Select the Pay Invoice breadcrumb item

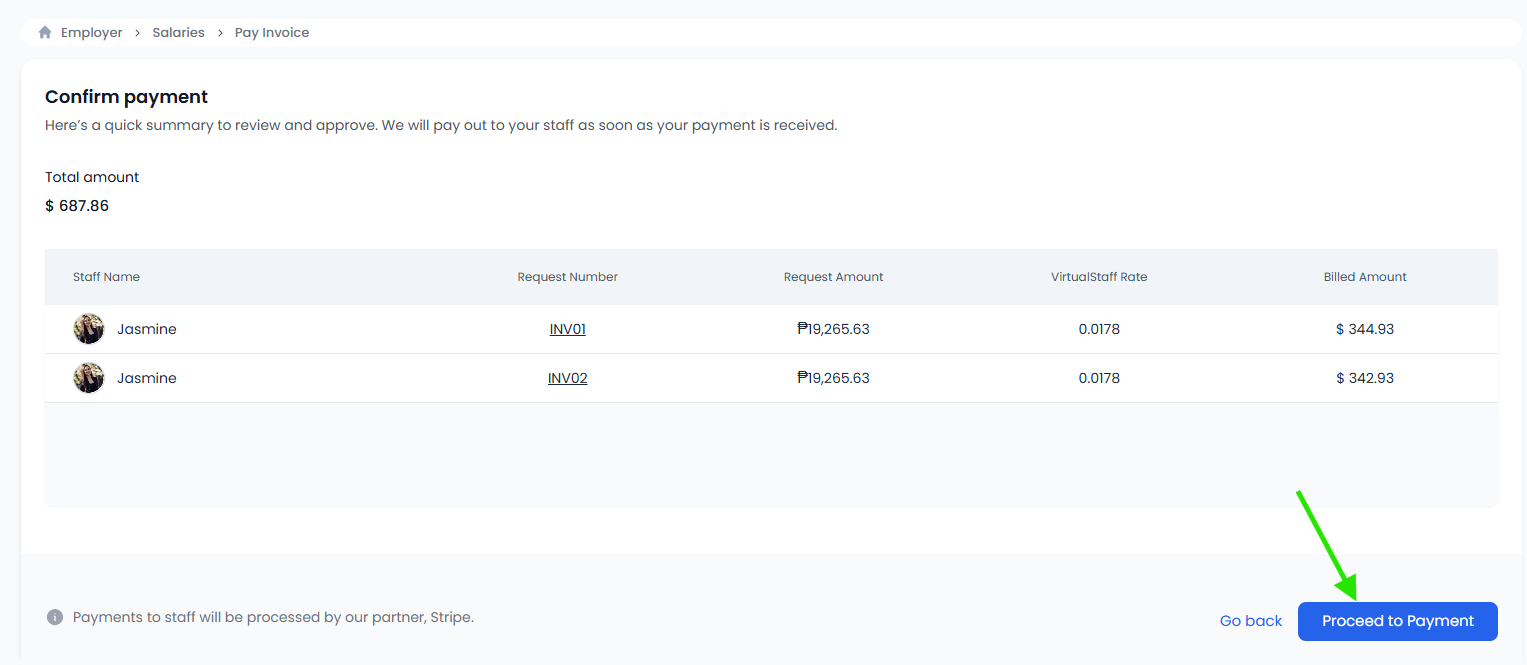(272, 33)
